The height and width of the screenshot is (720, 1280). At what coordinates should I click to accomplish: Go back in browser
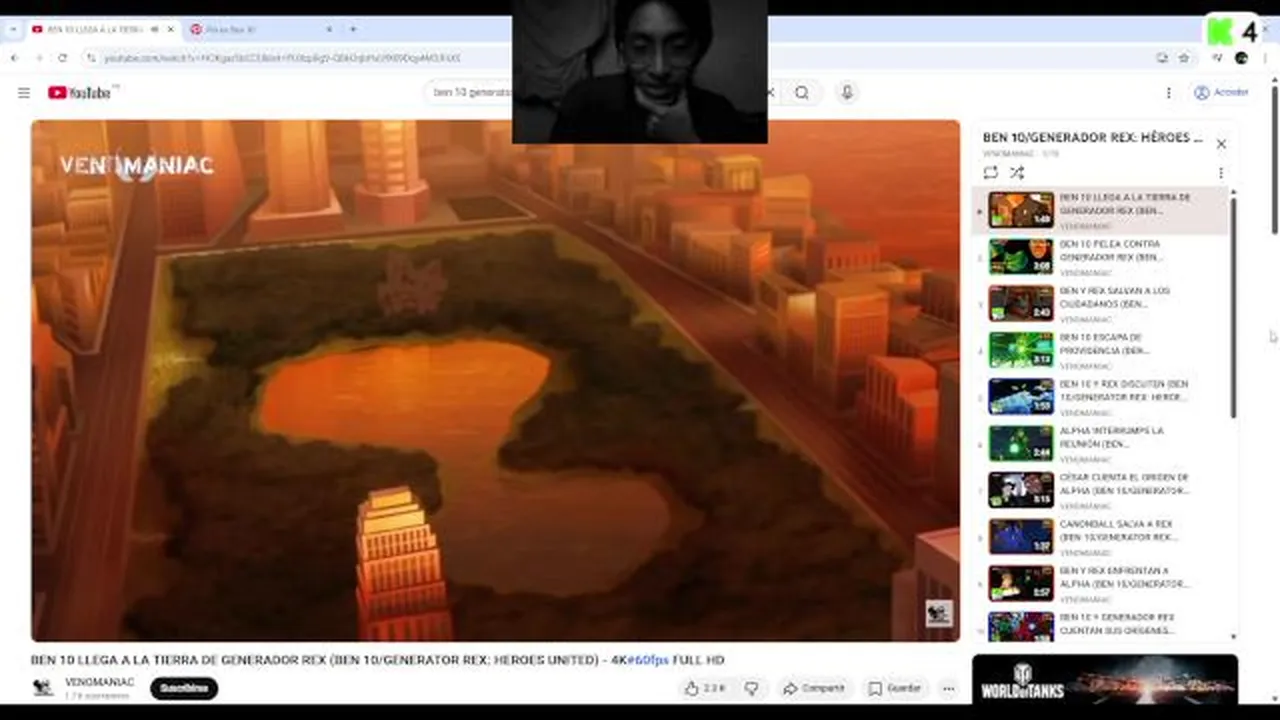(x=15, y=58)
